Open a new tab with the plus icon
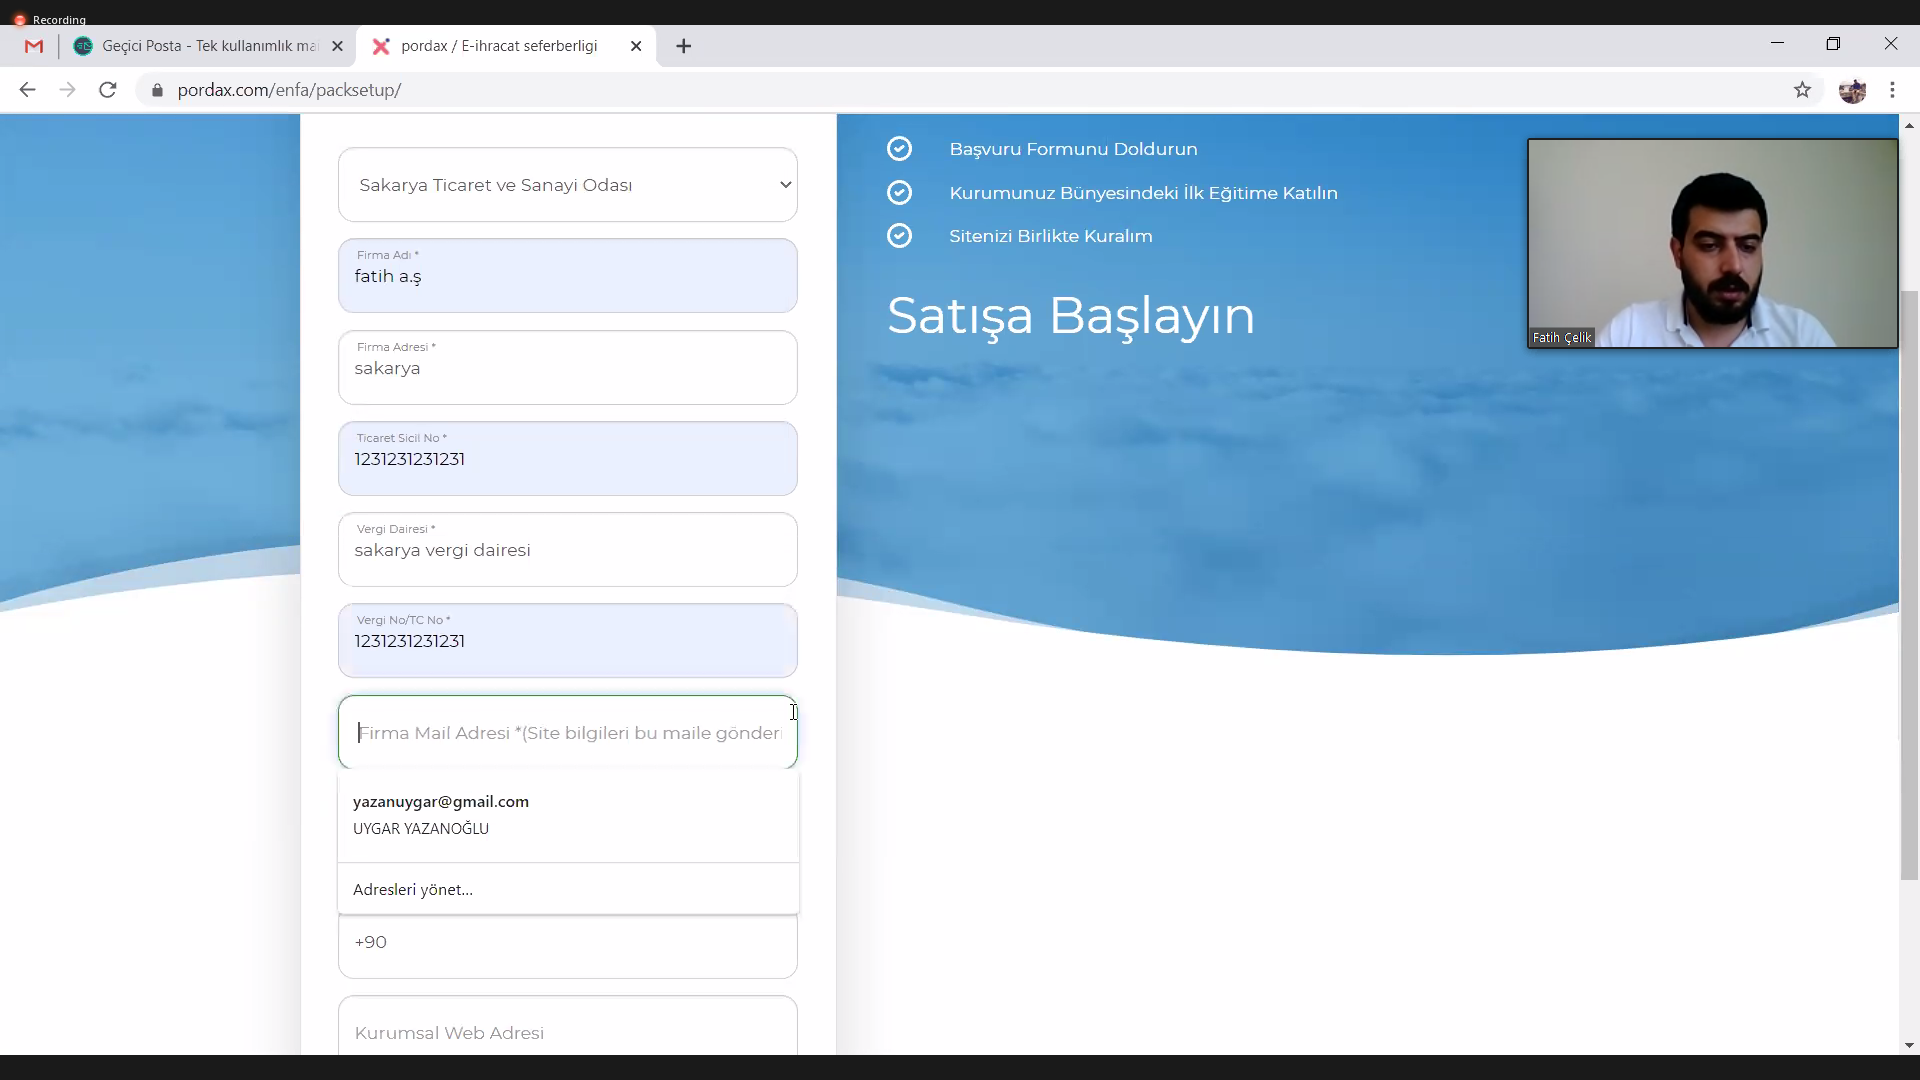 [684, 46]
